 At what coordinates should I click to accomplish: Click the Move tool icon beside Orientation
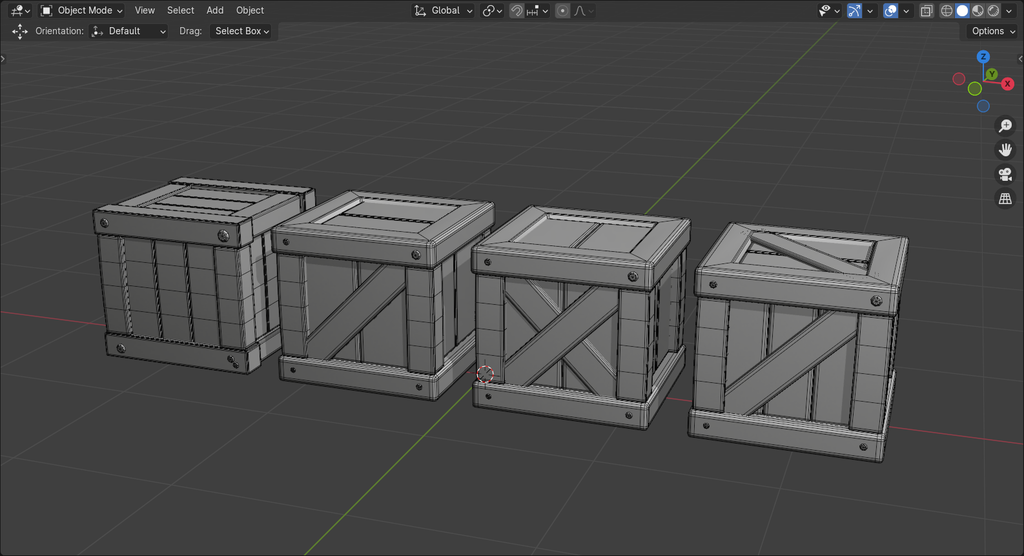click(x=20, y=31)
